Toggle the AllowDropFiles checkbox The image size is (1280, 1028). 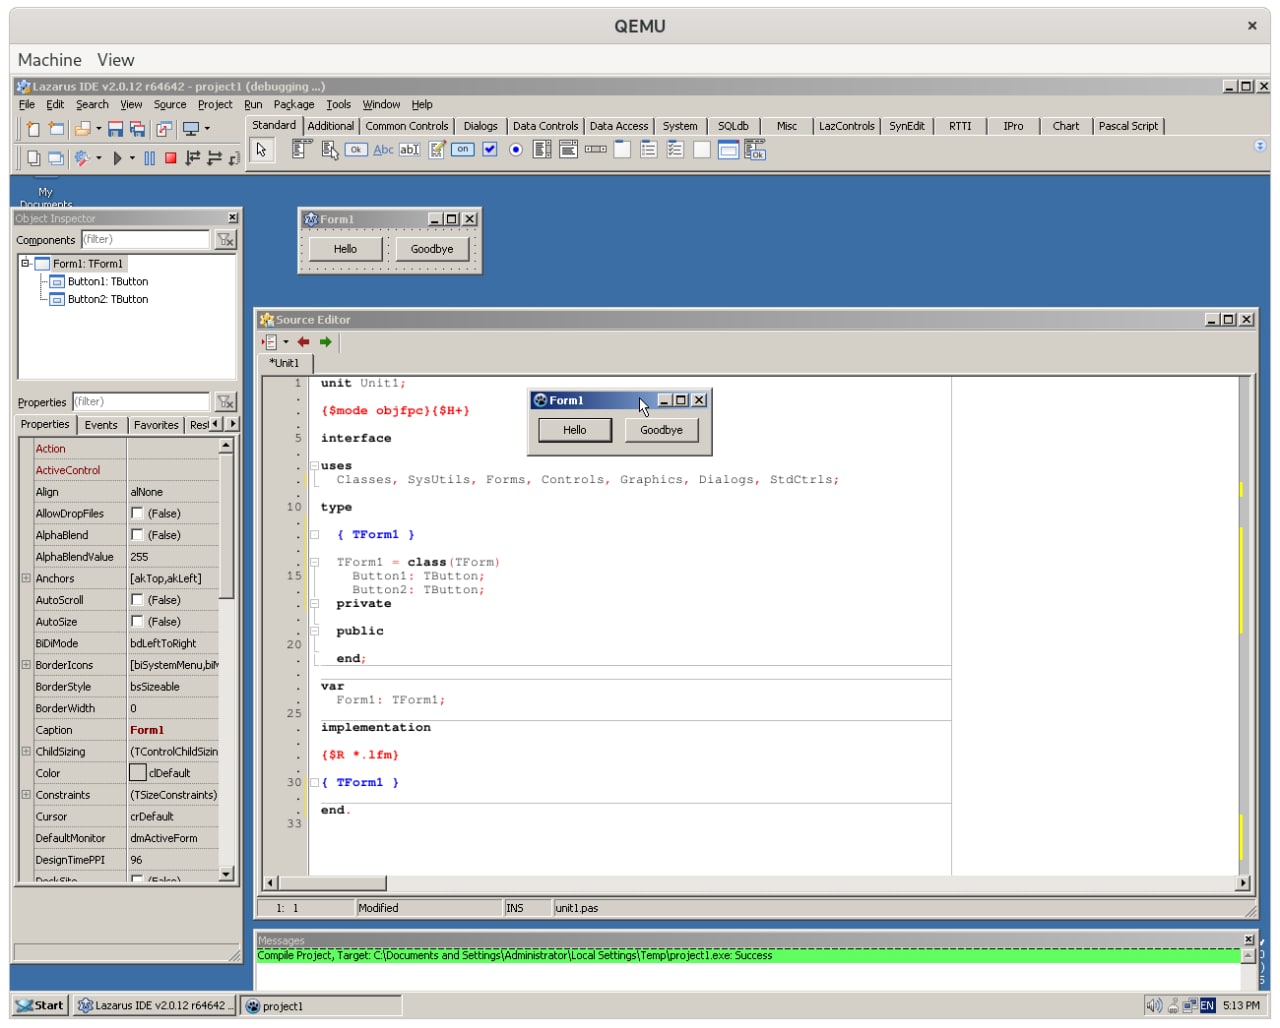click(x=138, y=514)
